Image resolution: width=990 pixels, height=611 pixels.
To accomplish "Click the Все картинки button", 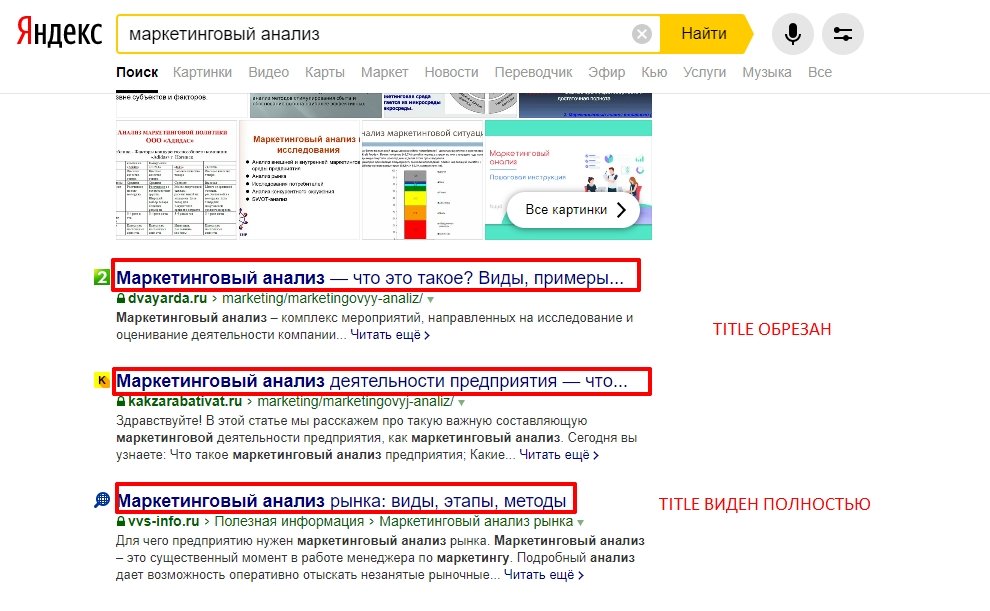I will click(x=573, y=210).
